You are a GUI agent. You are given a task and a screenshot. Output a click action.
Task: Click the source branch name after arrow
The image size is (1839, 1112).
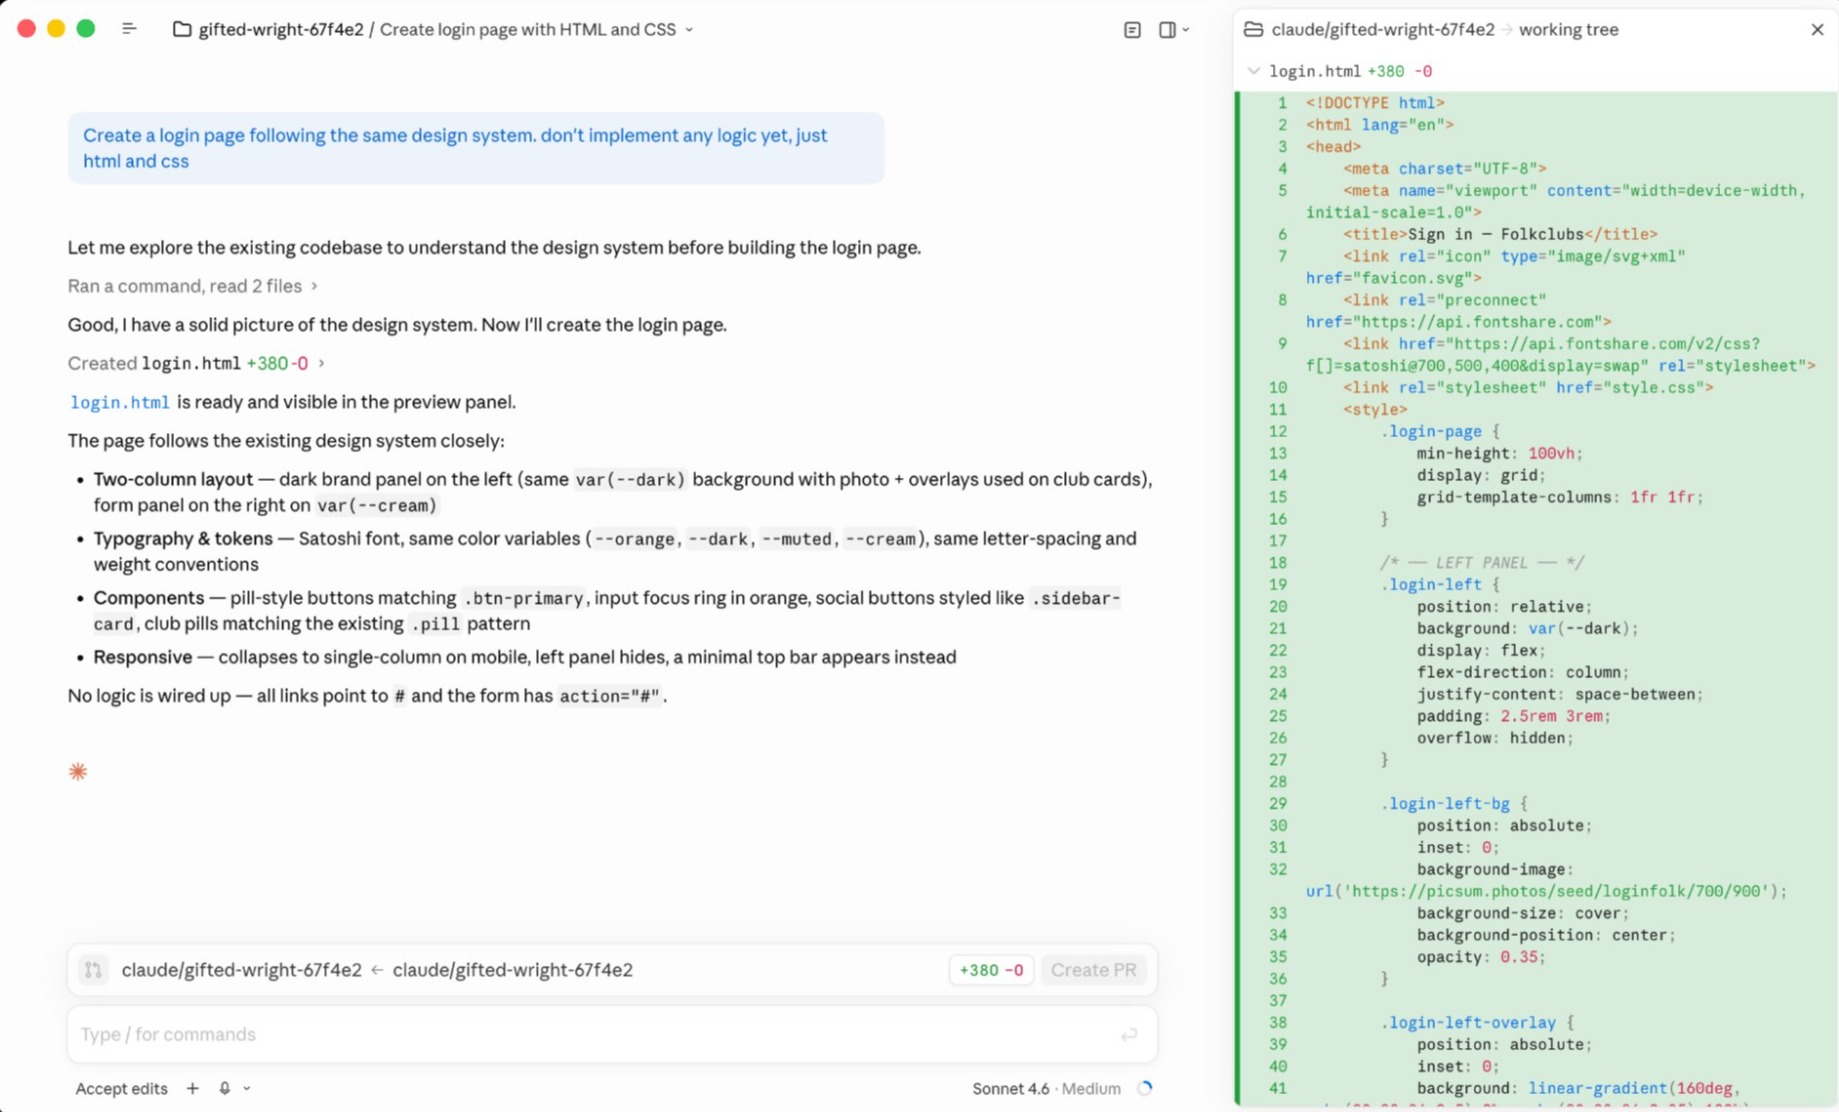[512, 970]
